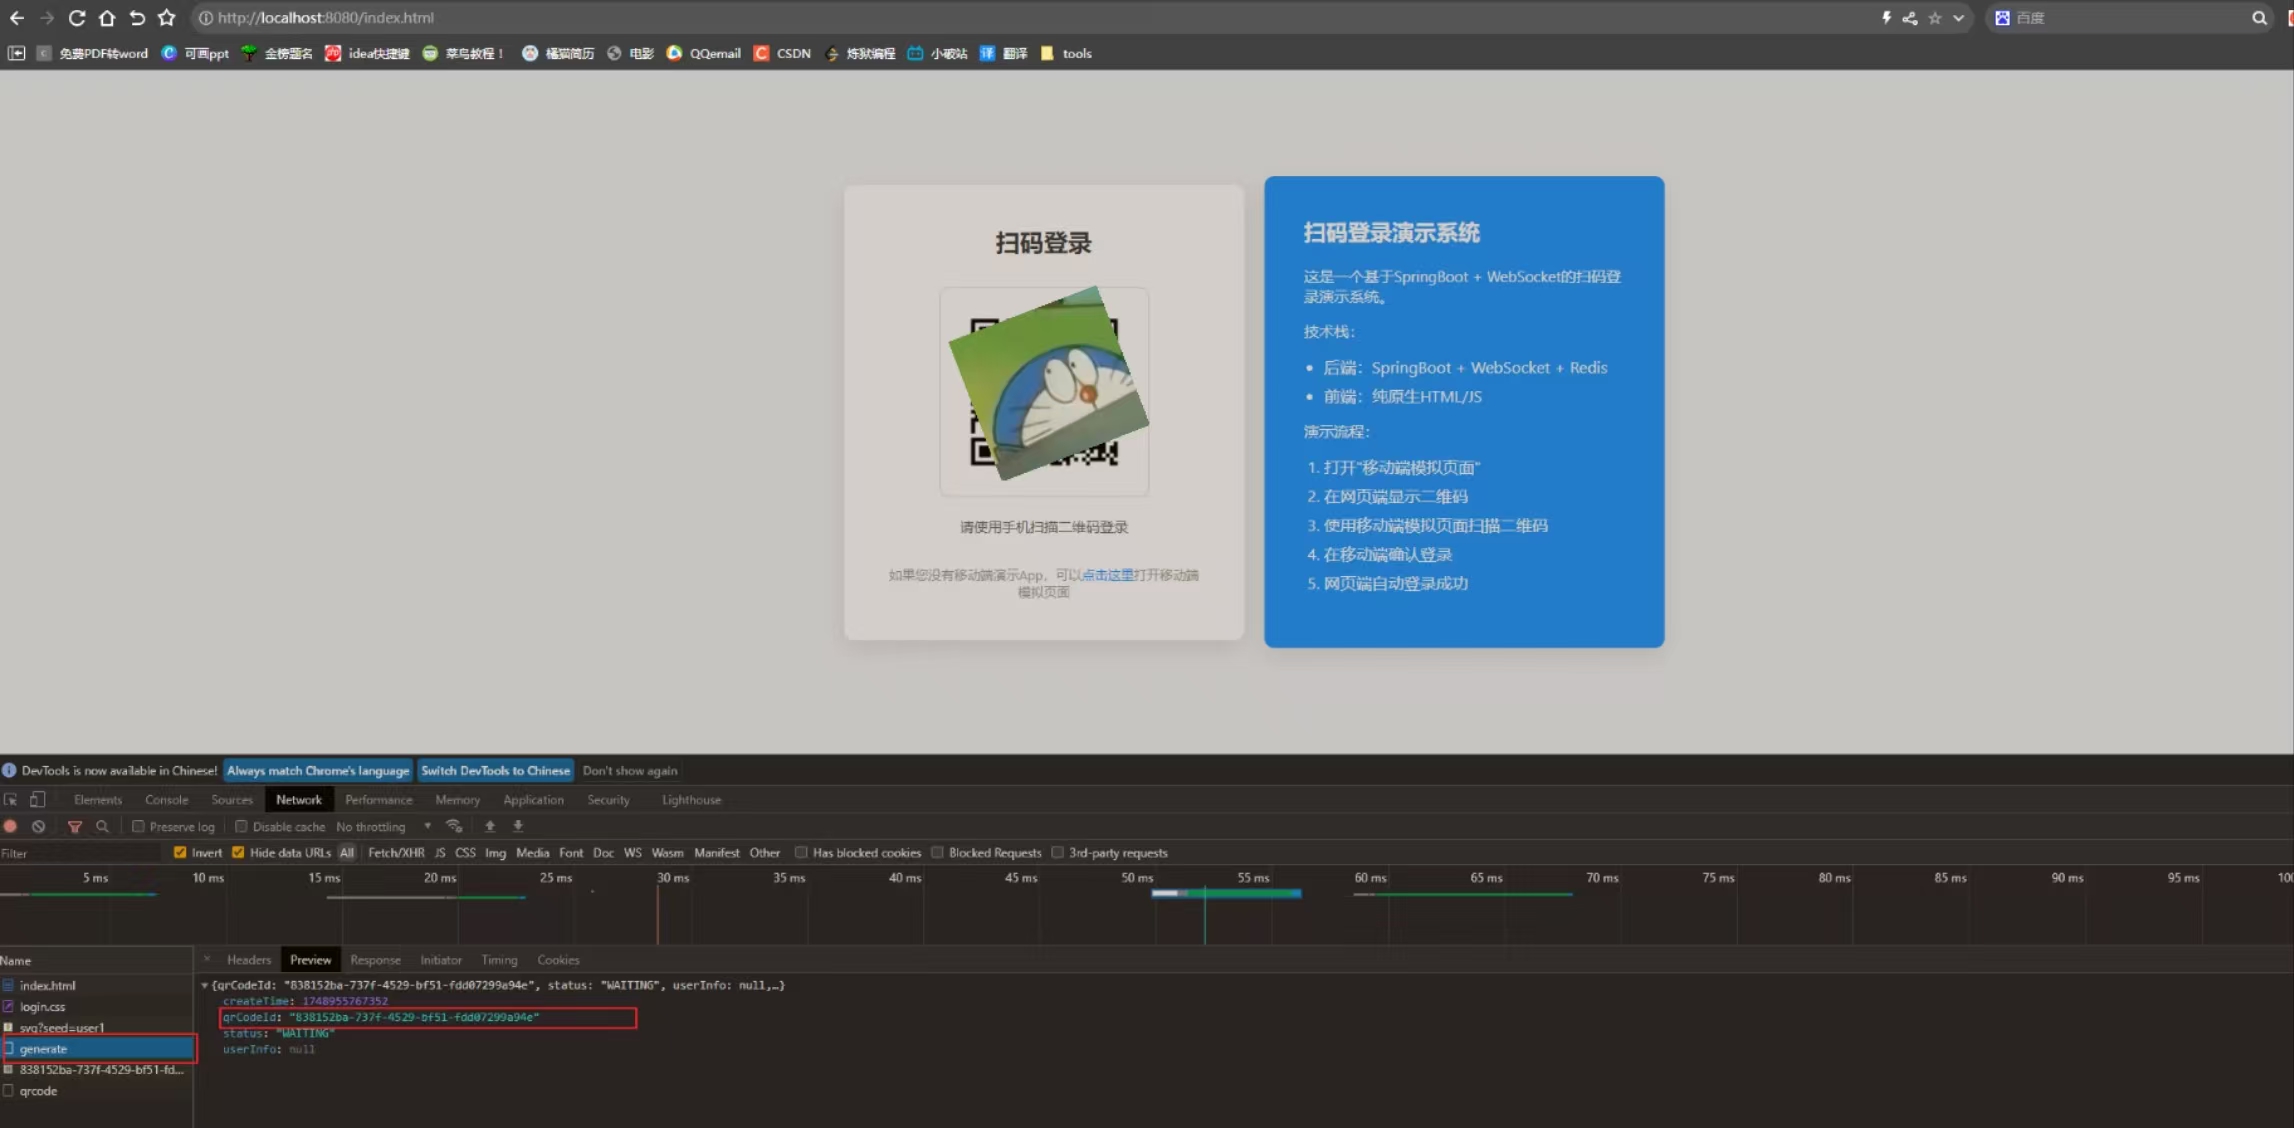Open the Response tab of request
The height and width of the screenshot is (1128, 2294).
pyautogui.click(x=375, y=960)
